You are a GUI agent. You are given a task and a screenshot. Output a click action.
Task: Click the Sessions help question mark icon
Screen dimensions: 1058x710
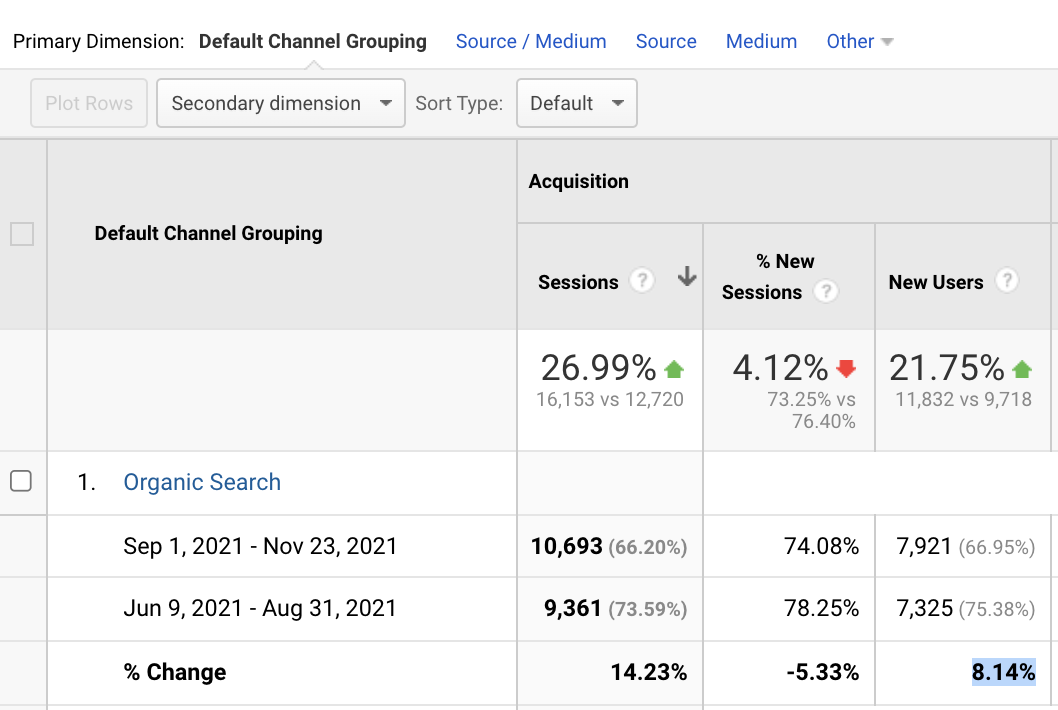click(642, 281)
